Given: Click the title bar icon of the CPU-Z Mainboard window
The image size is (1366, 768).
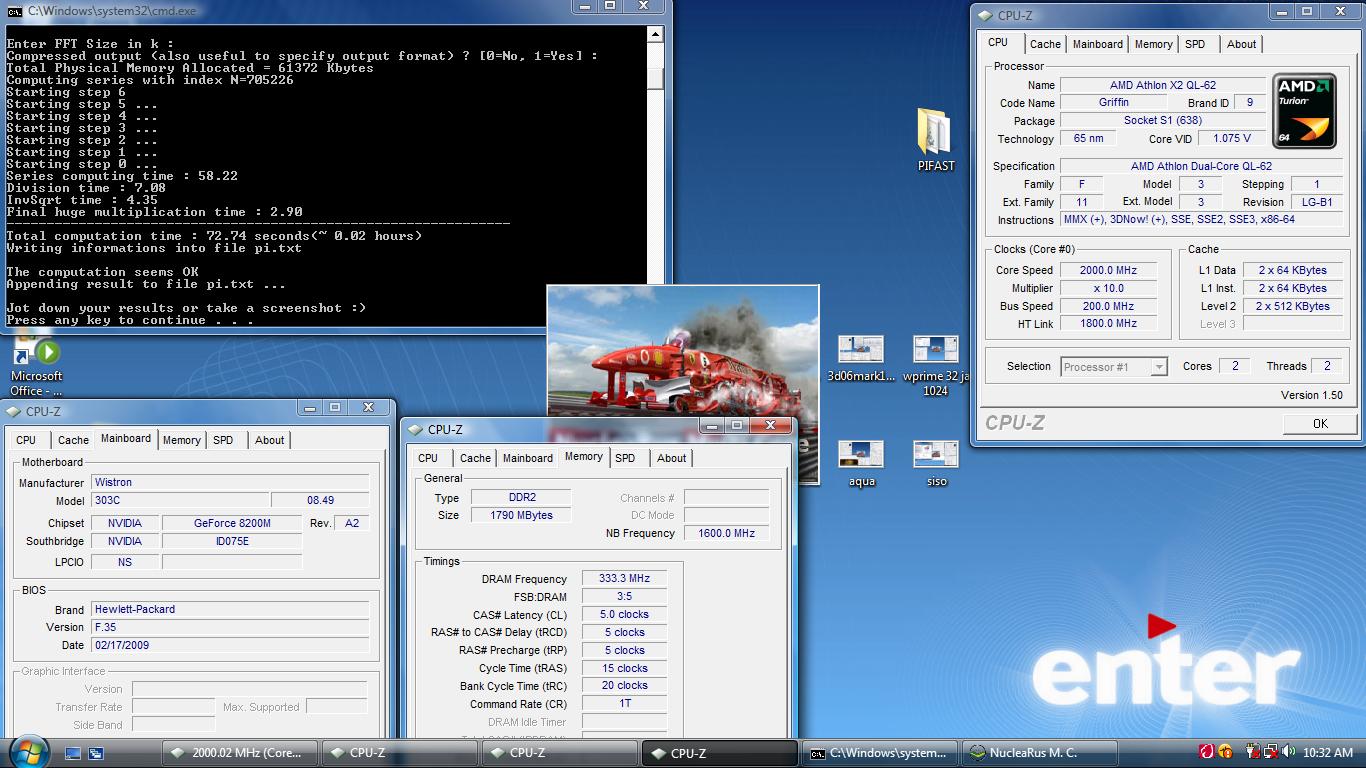Looking at the screenshot, I should (14, 411).
